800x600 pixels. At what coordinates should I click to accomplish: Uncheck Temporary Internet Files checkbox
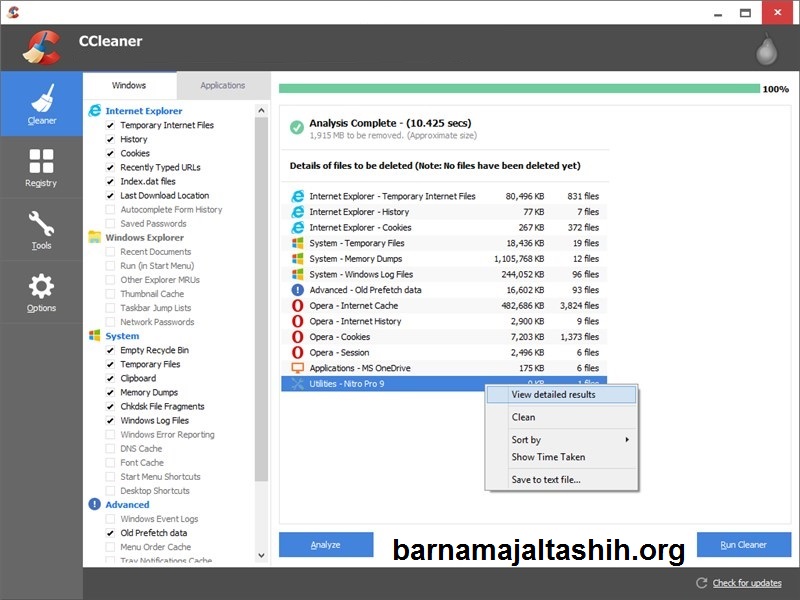coord(110,125)
